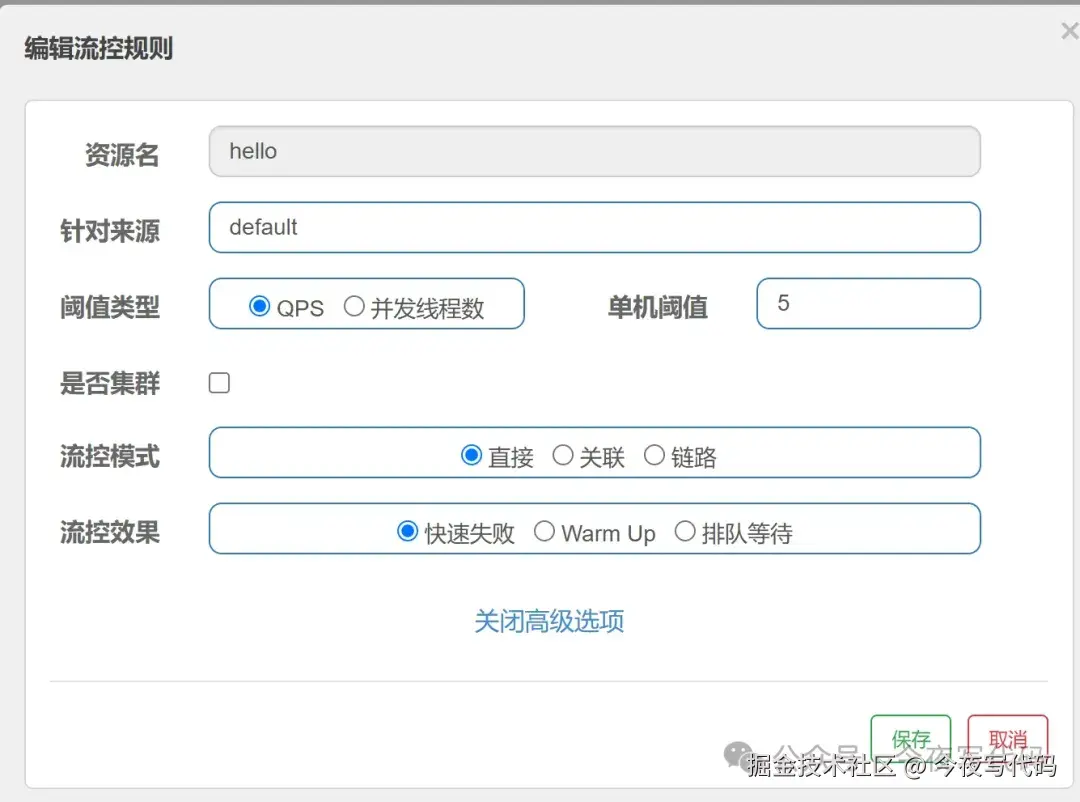Click the red 取消 cancel button
1080x802 pixels.
pos(1007,738)
